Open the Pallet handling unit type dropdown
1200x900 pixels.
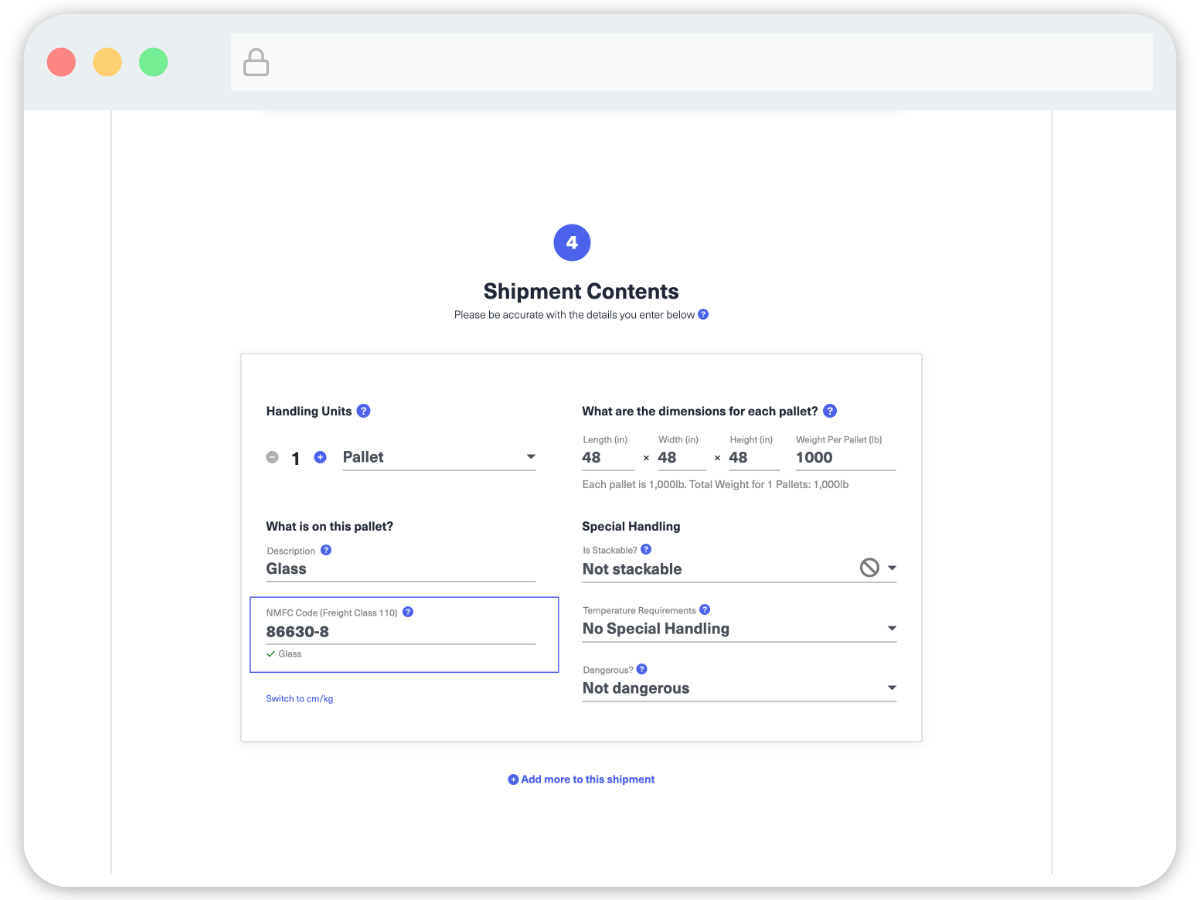(438, 457)
